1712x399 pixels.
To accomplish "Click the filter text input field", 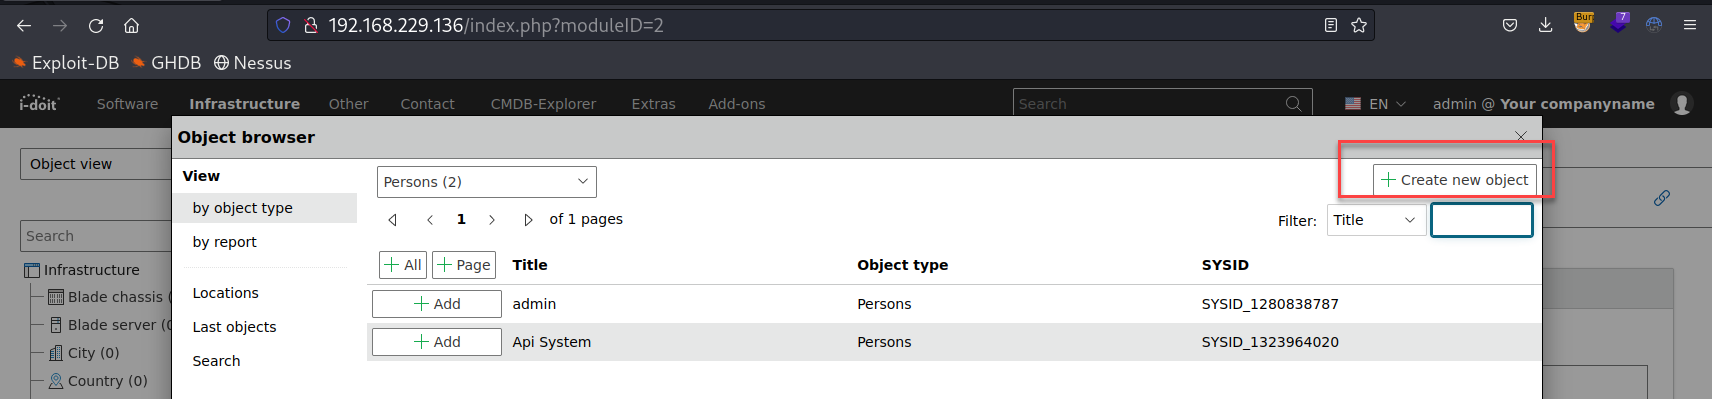I will pos(1482,220).
